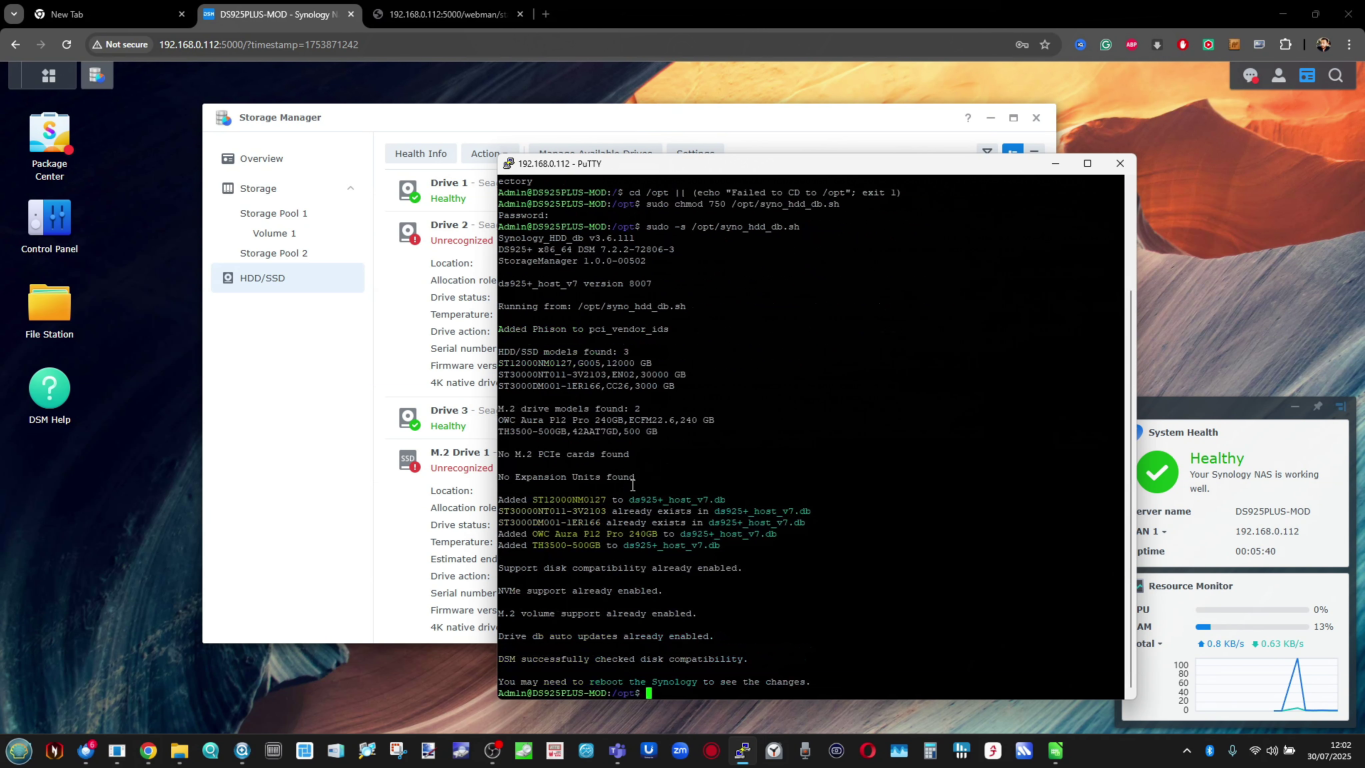
Task: Open Chrome from the Windows taskbar
Action: pos(148,750)
